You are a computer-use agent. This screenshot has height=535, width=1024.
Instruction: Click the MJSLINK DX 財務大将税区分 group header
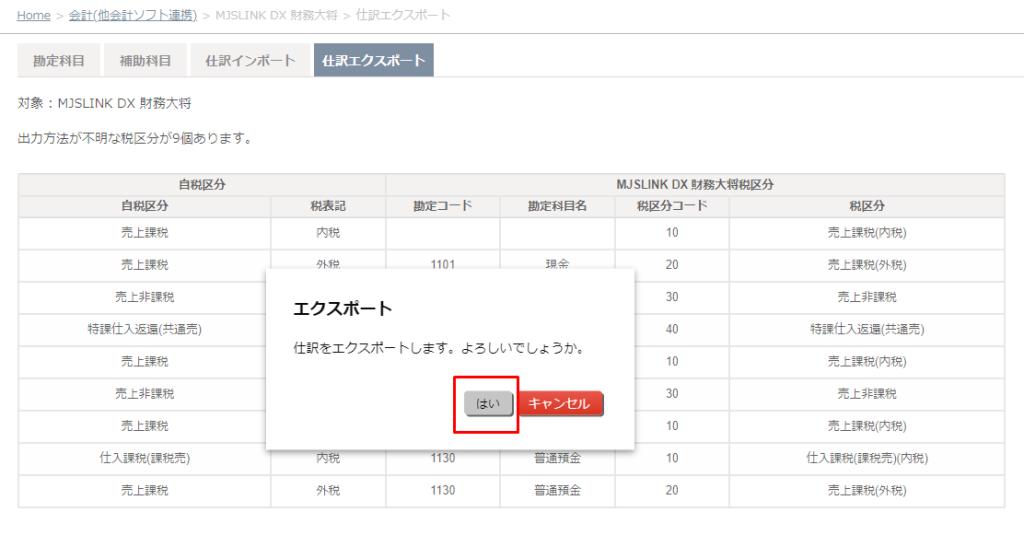695,185
